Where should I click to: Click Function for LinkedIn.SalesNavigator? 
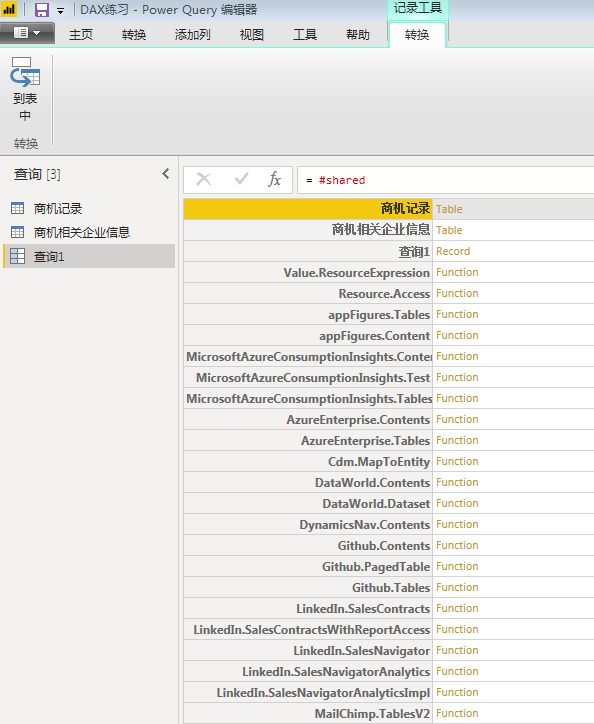click(x=457, y=651)
